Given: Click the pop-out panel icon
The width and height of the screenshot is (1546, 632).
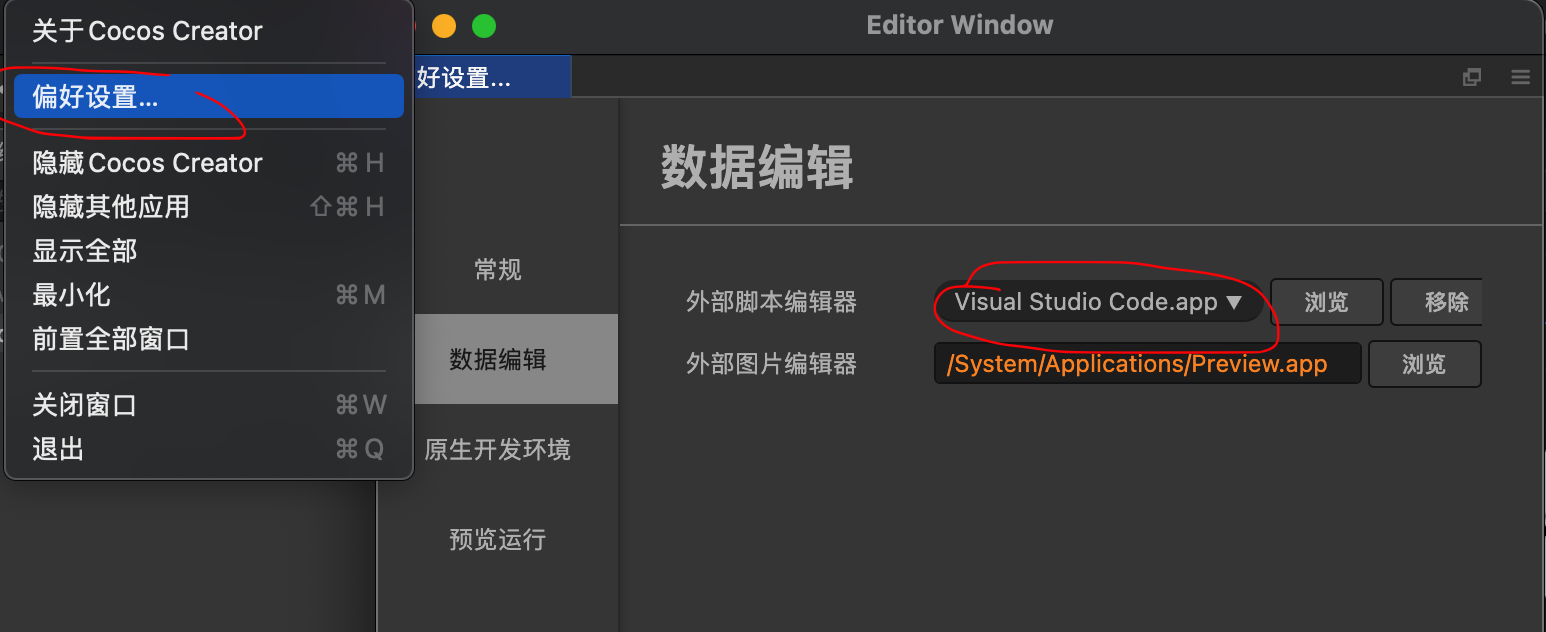Looking at the screenshot, I should pyautogui.click(x=1471, y=78).
